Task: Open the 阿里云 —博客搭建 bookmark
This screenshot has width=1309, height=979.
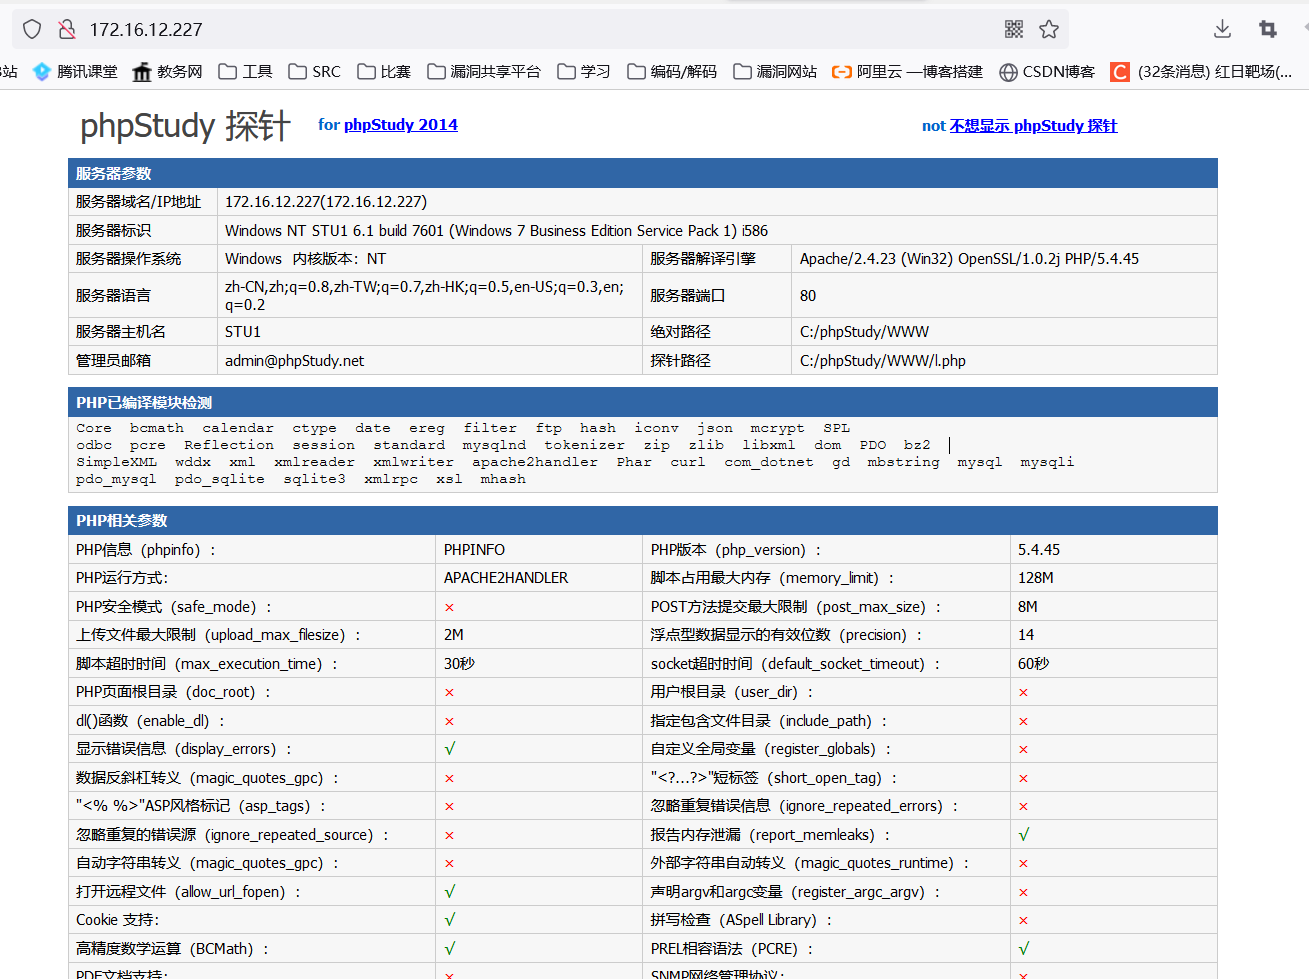Action: 908,71
